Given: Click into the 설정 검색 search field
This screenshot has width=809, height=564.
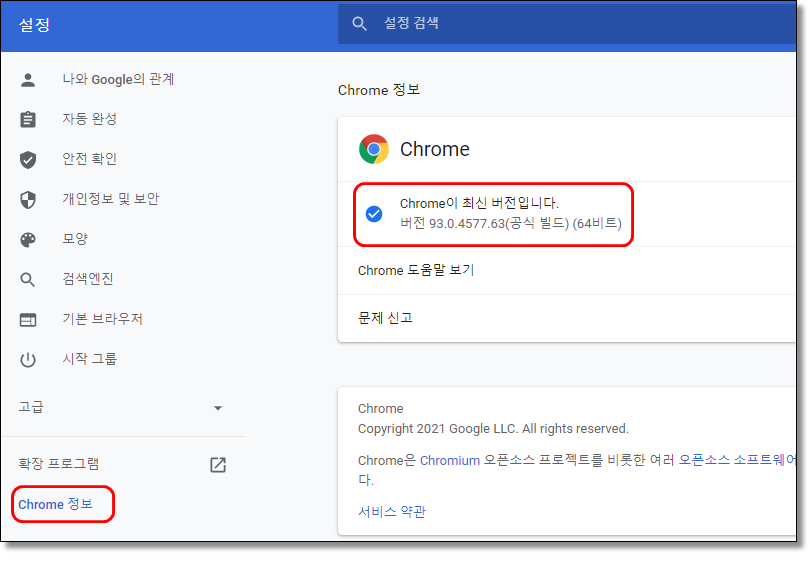Looking at the screenshot, I should point(567,23).
